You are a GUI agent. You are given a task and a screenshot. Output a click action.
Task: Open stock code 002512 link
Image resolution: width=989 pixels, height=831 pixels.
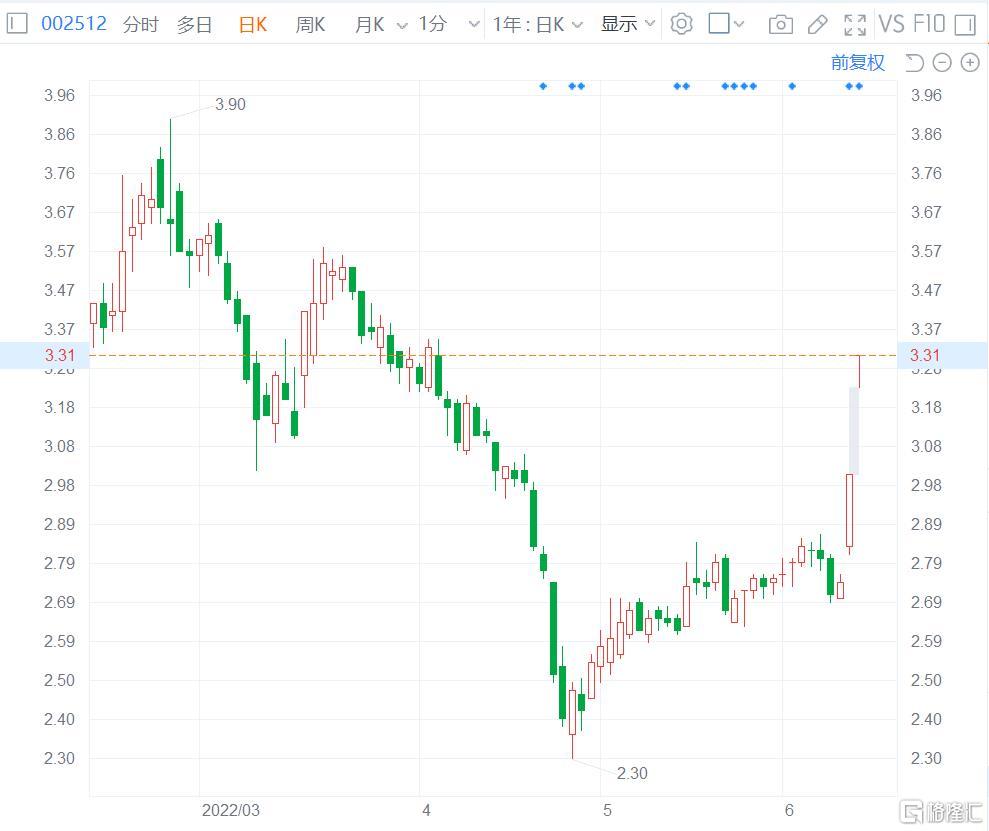[74, 24]
